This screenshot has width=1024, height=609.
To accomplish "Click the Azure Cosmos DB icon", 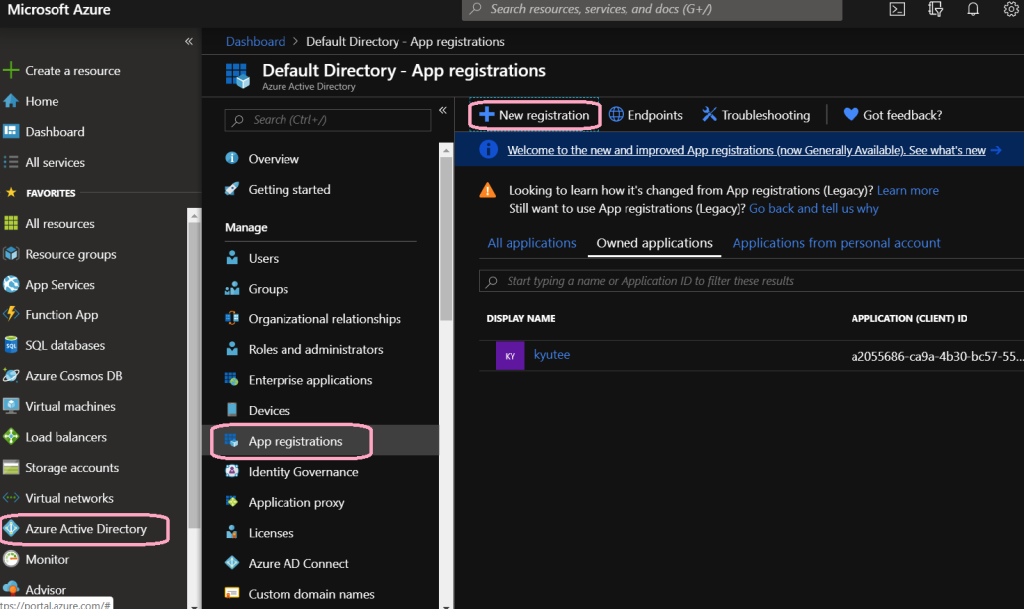I will click(x=12, y=376).
